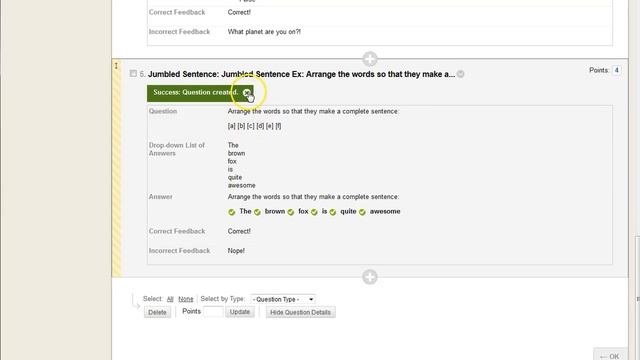Dismiss the 'Success: Question created' message
The image size is (640, 360).
tap(247, 93)
